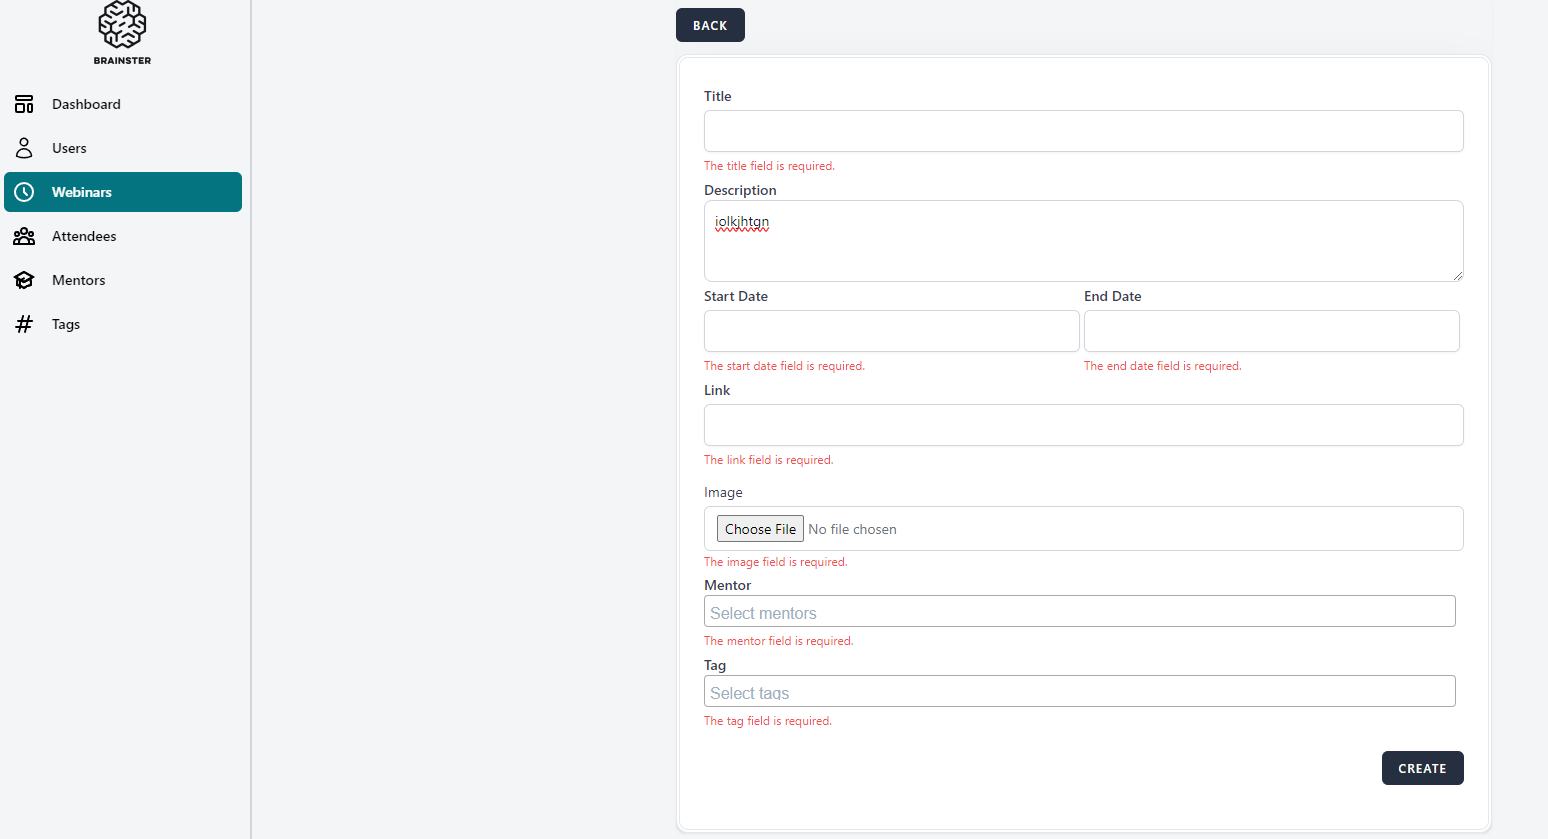The height and width of the screenshot is (839, 1548).
Task: Click Choose File to upload image
Action: [x=760, y=529]
